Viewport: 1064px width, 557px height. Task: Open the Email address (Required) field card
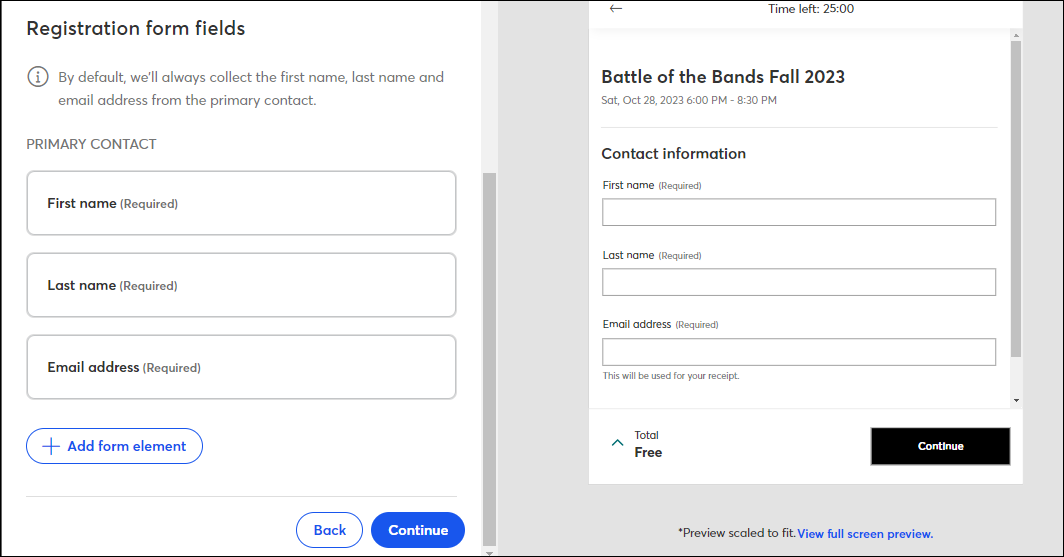point(241,367)
